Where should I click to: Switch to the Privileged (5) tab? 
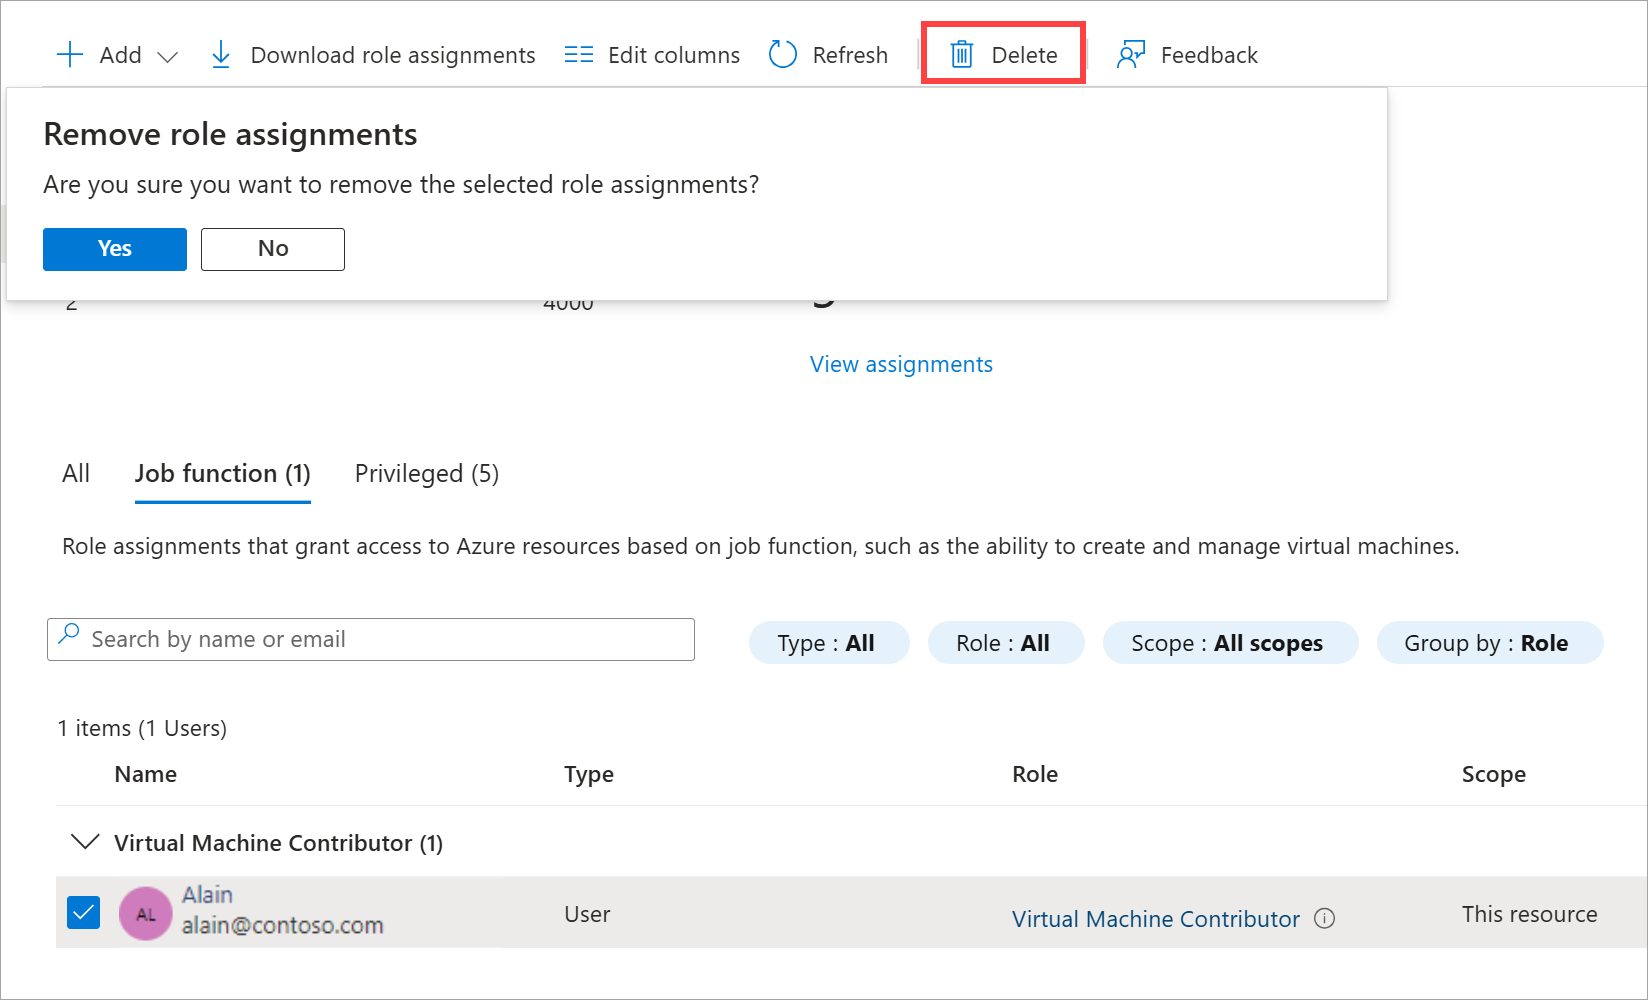click(427, 473)
